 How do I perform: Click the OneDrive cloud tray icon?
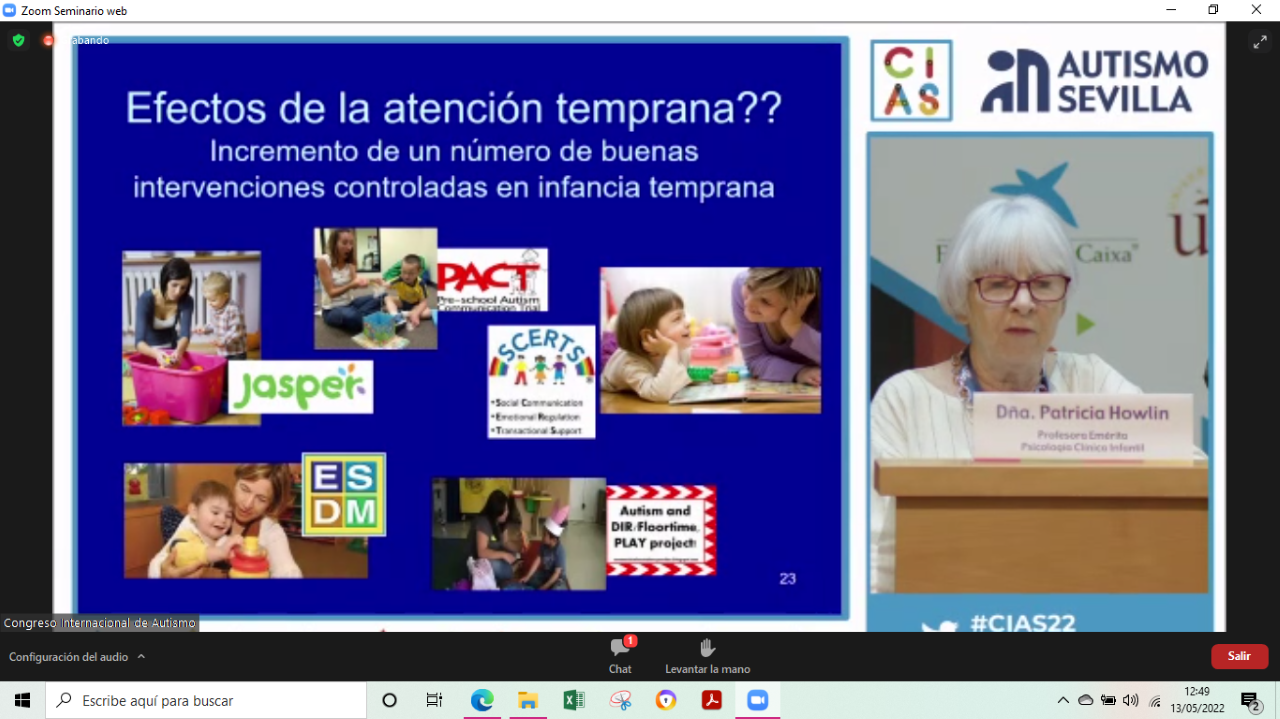[1086, 700]
